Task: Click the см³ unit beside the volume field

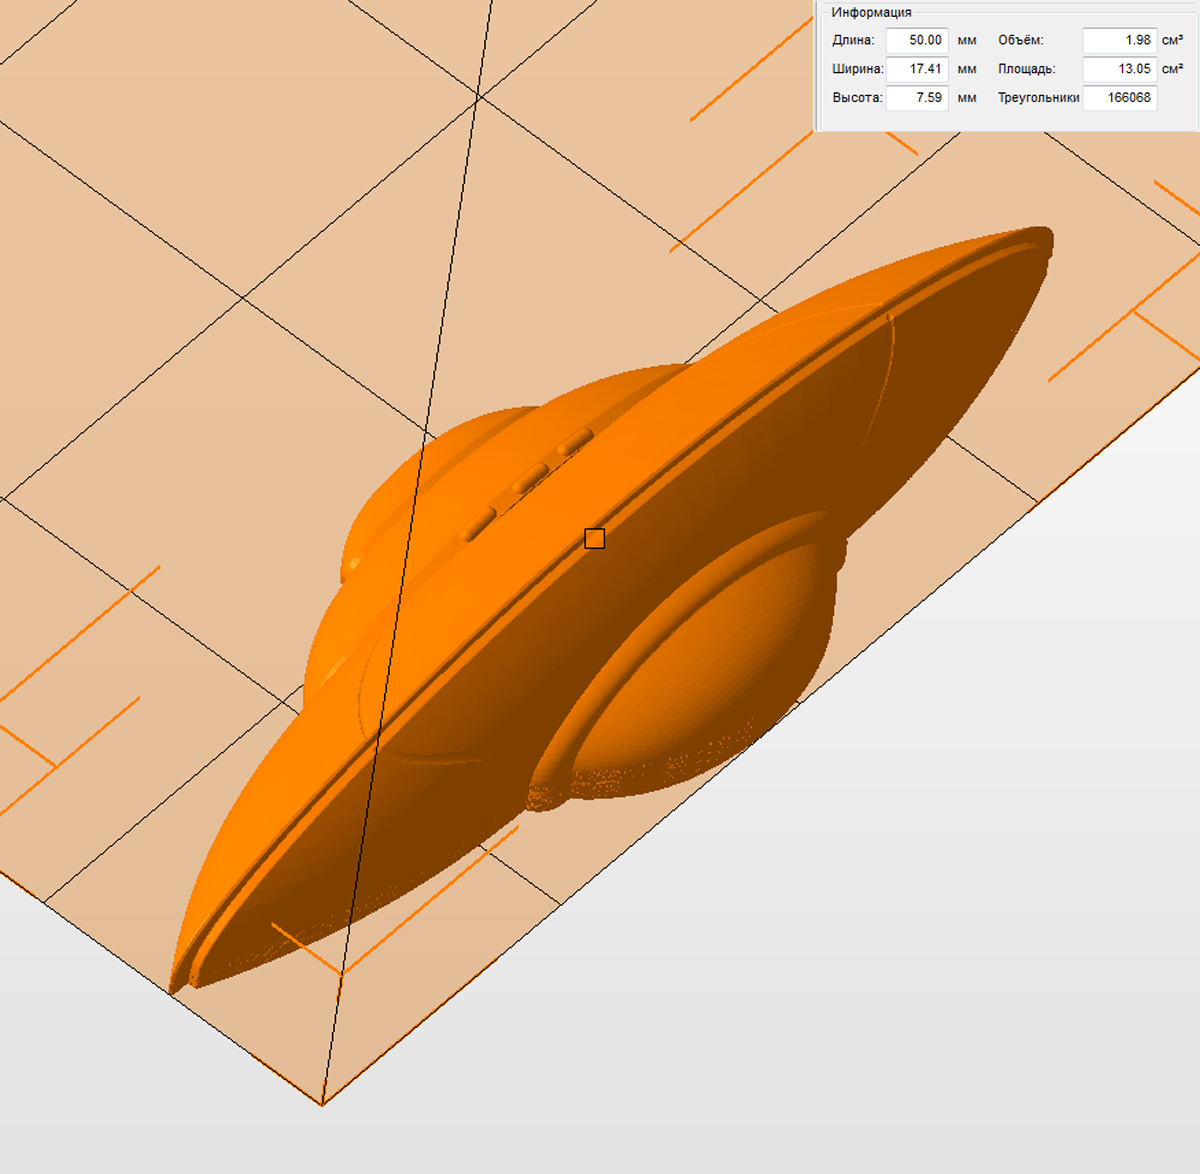Action: coord(1172,40)
